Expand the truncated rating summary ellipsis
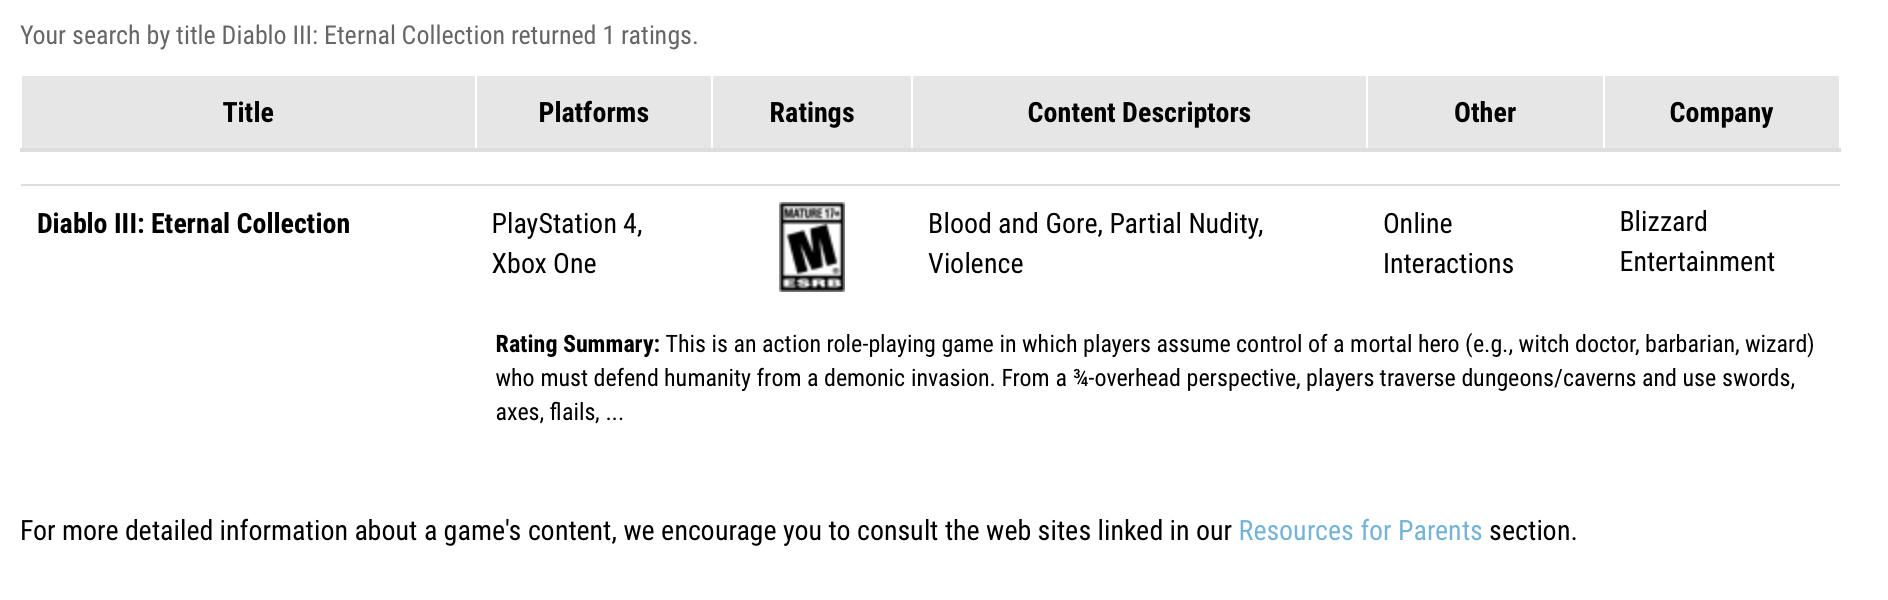 pos(614,413)
